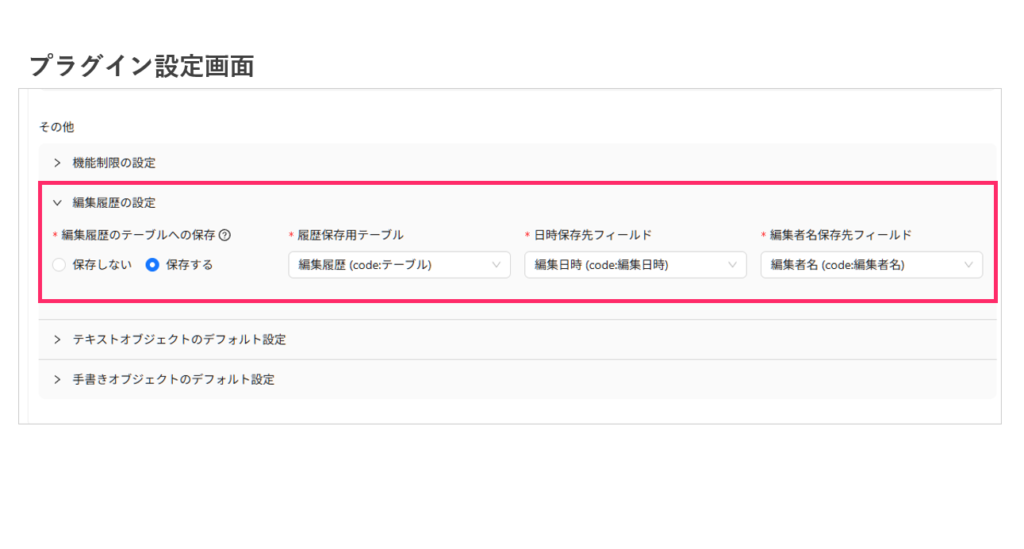Select the 保存する radio button
This screenshot has height=549, width=1024.
point(153,265)
